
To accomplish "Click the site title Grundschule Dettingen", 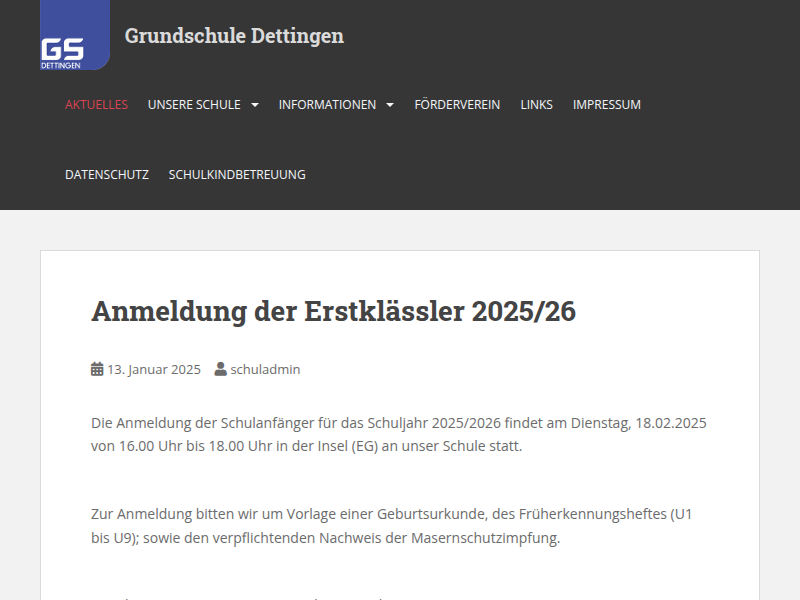I will click(234, 37).
